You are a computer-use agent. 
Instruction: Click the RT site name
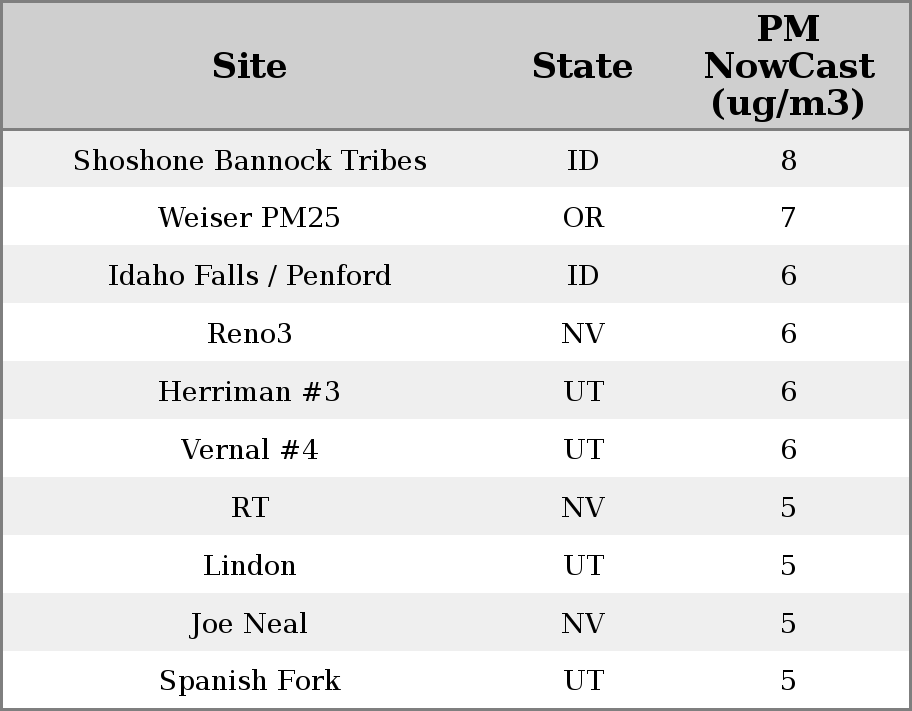250,508
